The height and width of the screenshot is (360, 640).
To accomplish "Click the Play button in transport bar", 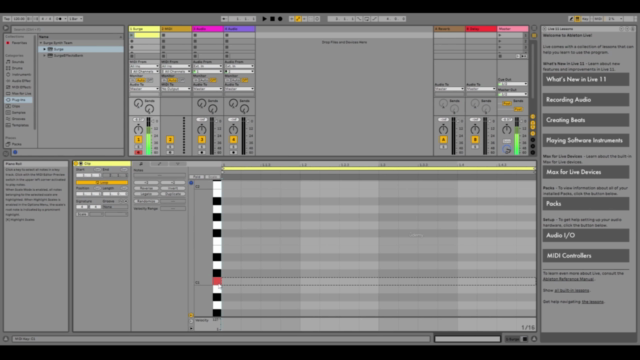I will pyautogui.click(x=264, y=19).
